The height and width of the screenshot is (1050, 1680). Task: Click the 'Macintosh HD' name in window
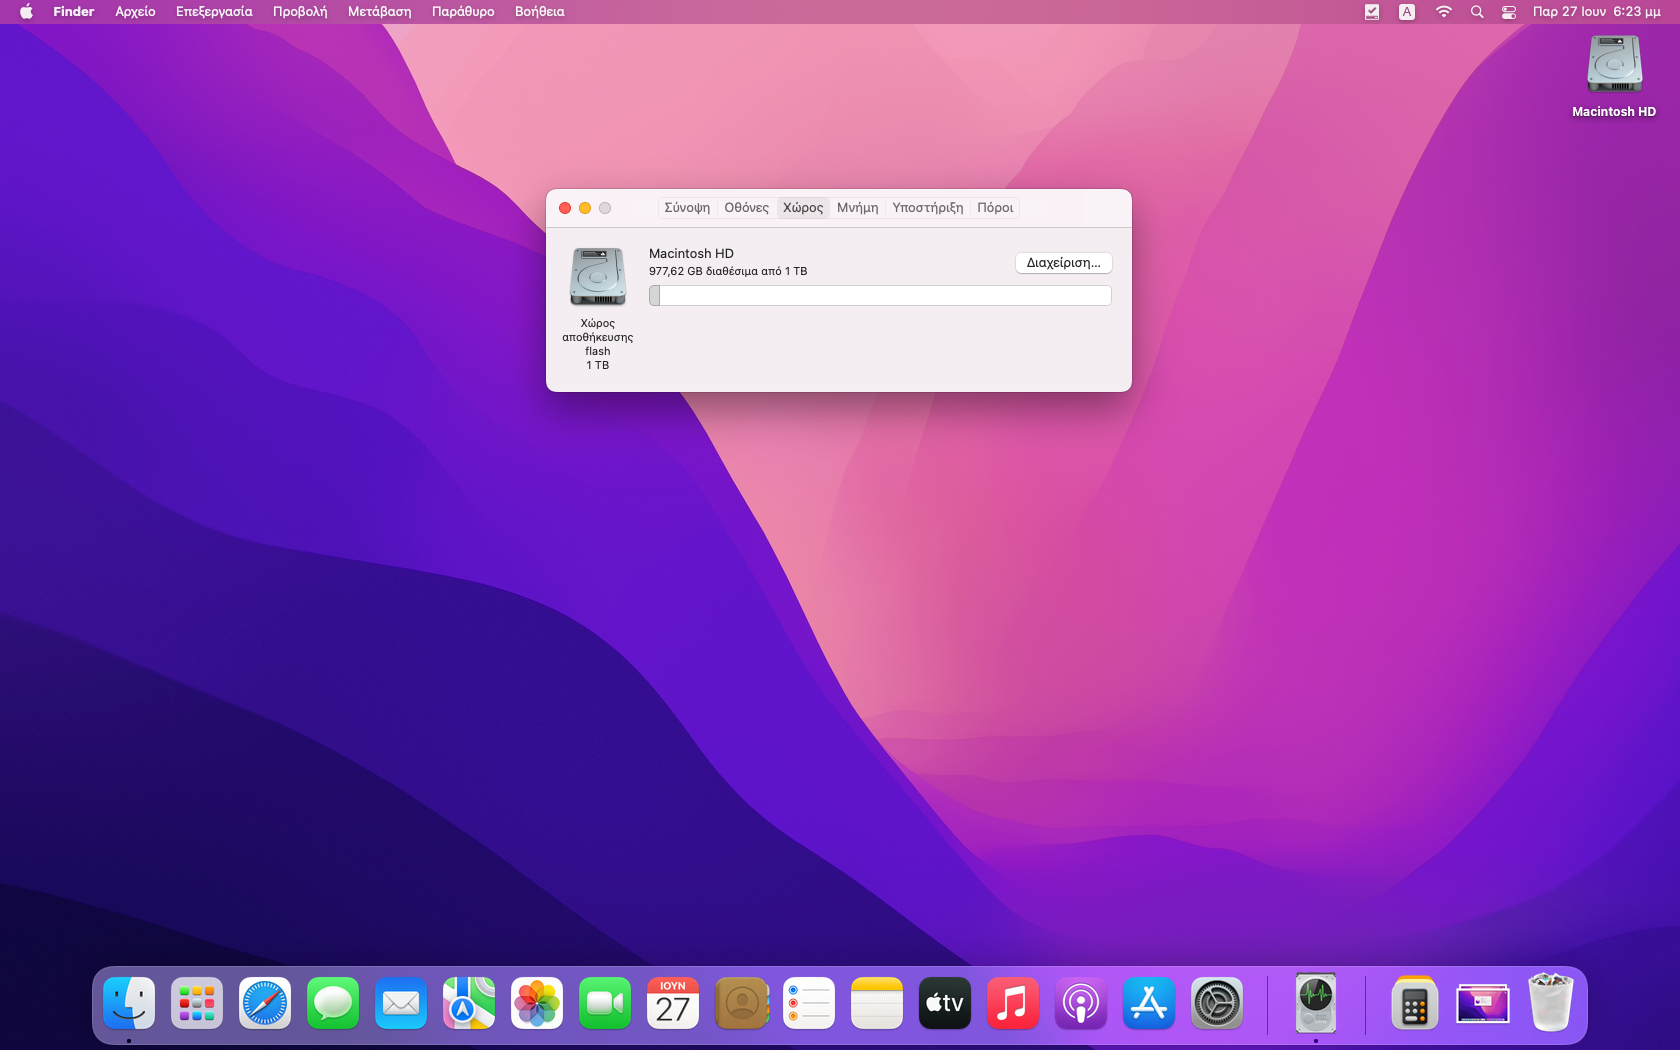691,254
